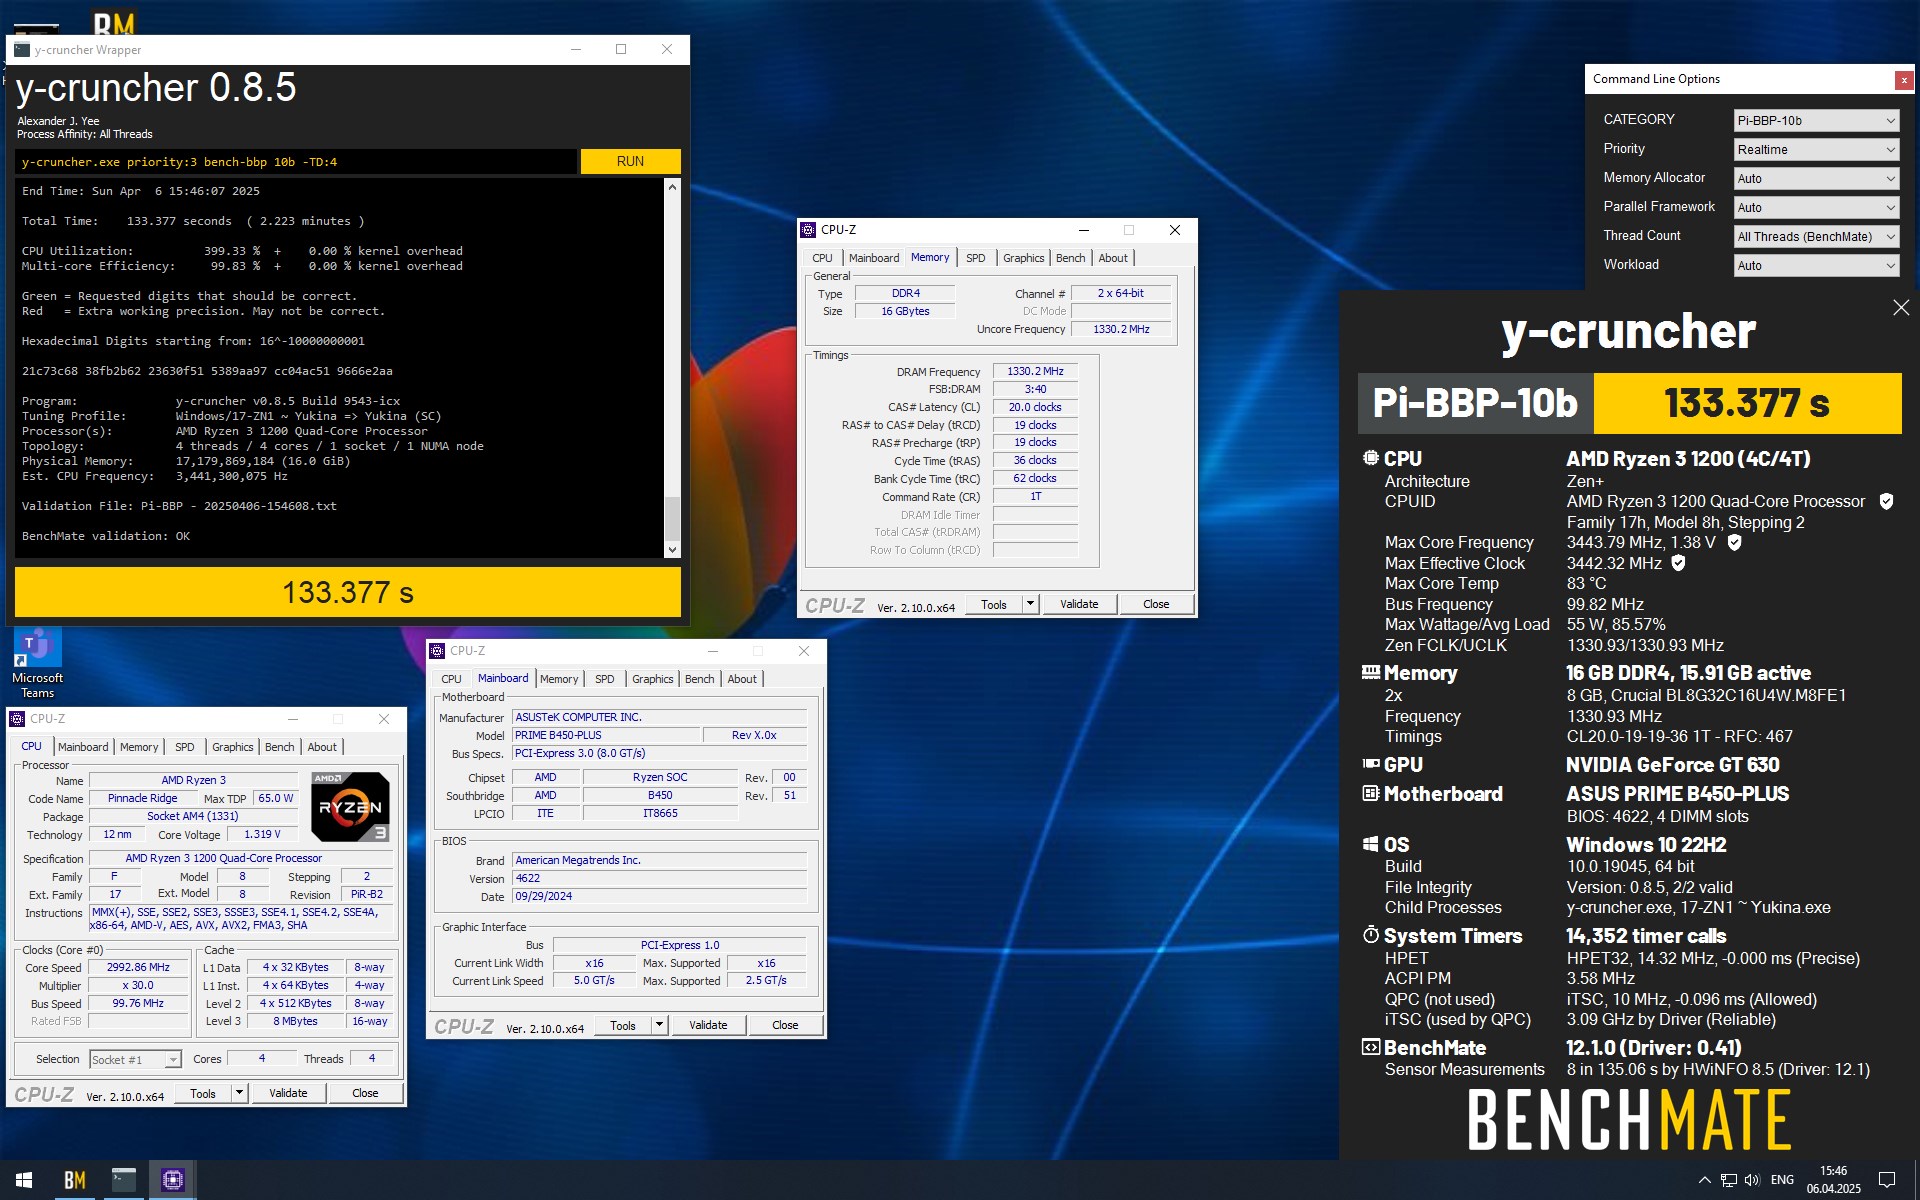Open CPU tab in Mainboard CPU-Z window
Viewport: 1920px width, 1200px height.
point(451,679)
